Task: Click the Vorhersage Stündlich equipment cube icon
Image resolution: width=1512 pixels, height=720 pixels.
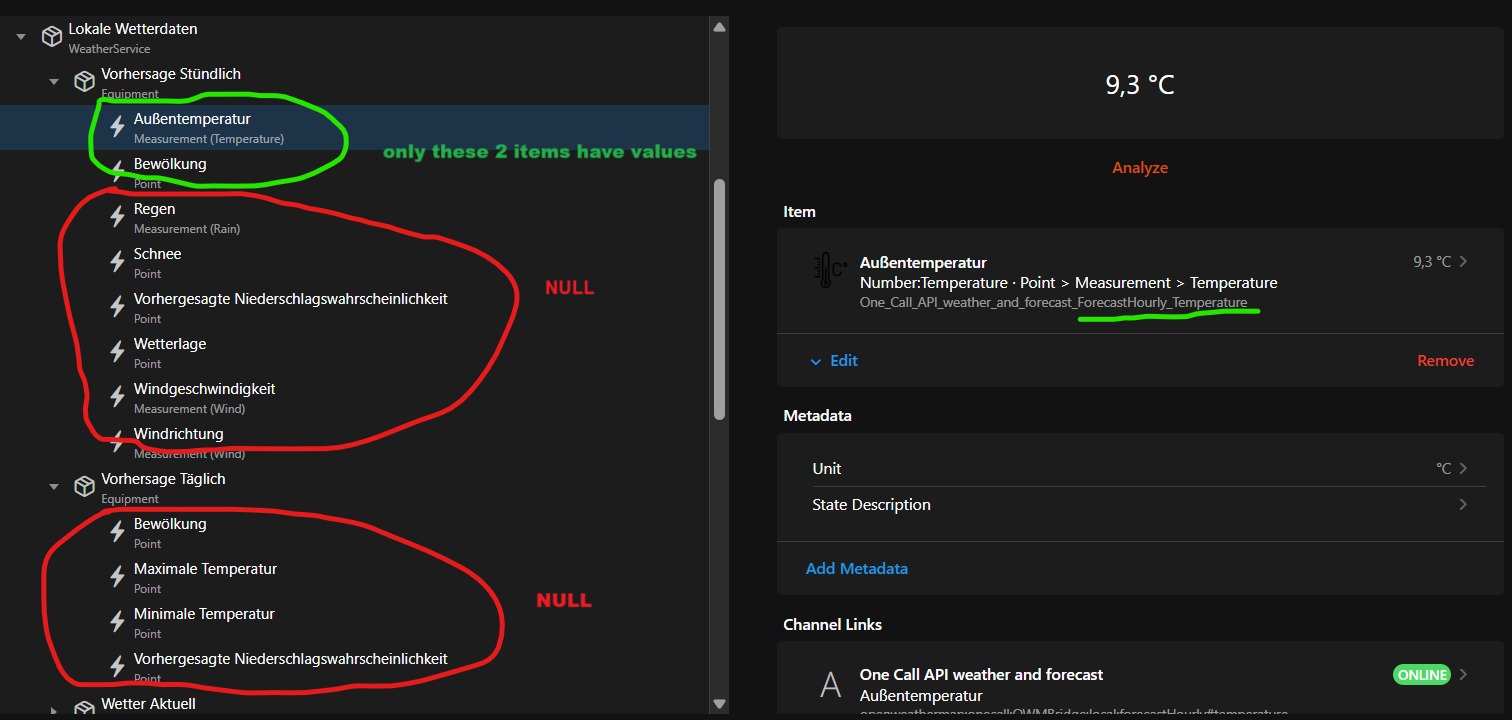Action: 84,82
